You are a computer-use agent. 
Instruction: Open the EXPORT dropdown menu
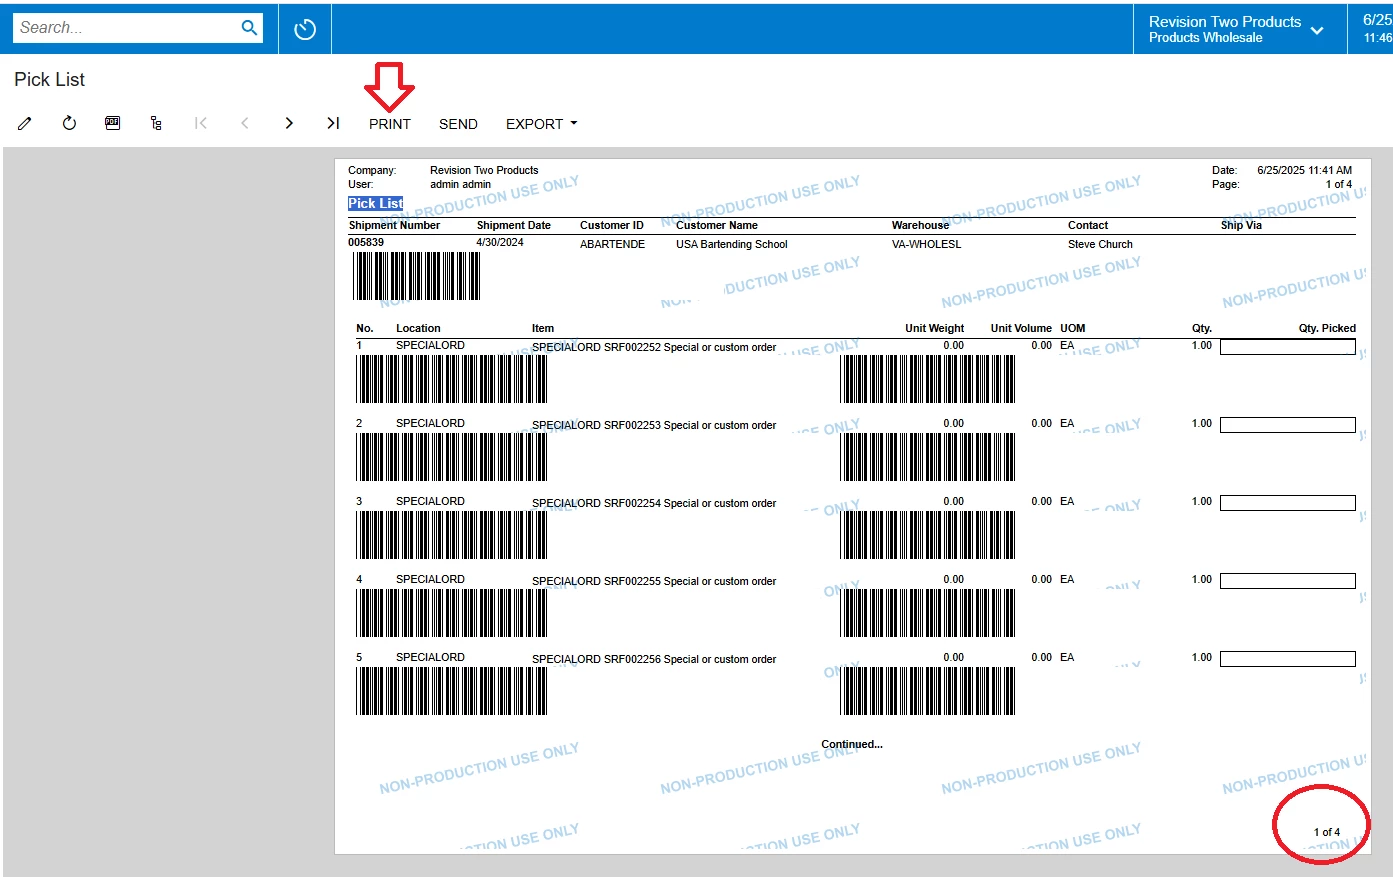(541, 124)
